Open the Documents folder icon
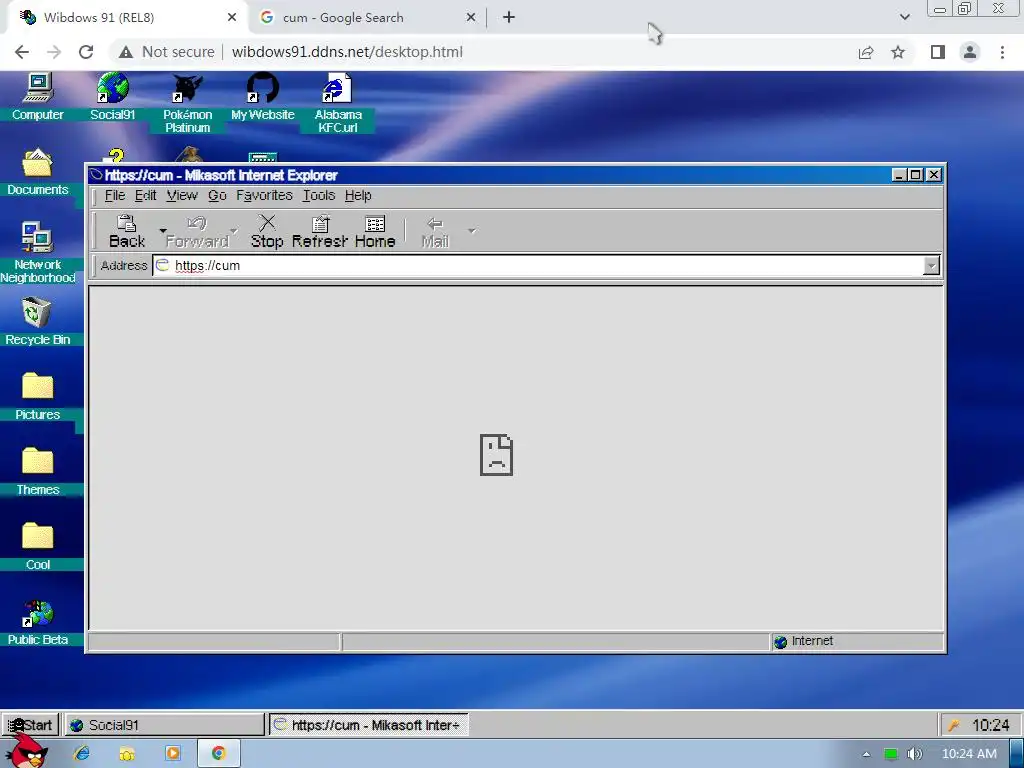The image size is (1024, 768). [x=38, y=172]
